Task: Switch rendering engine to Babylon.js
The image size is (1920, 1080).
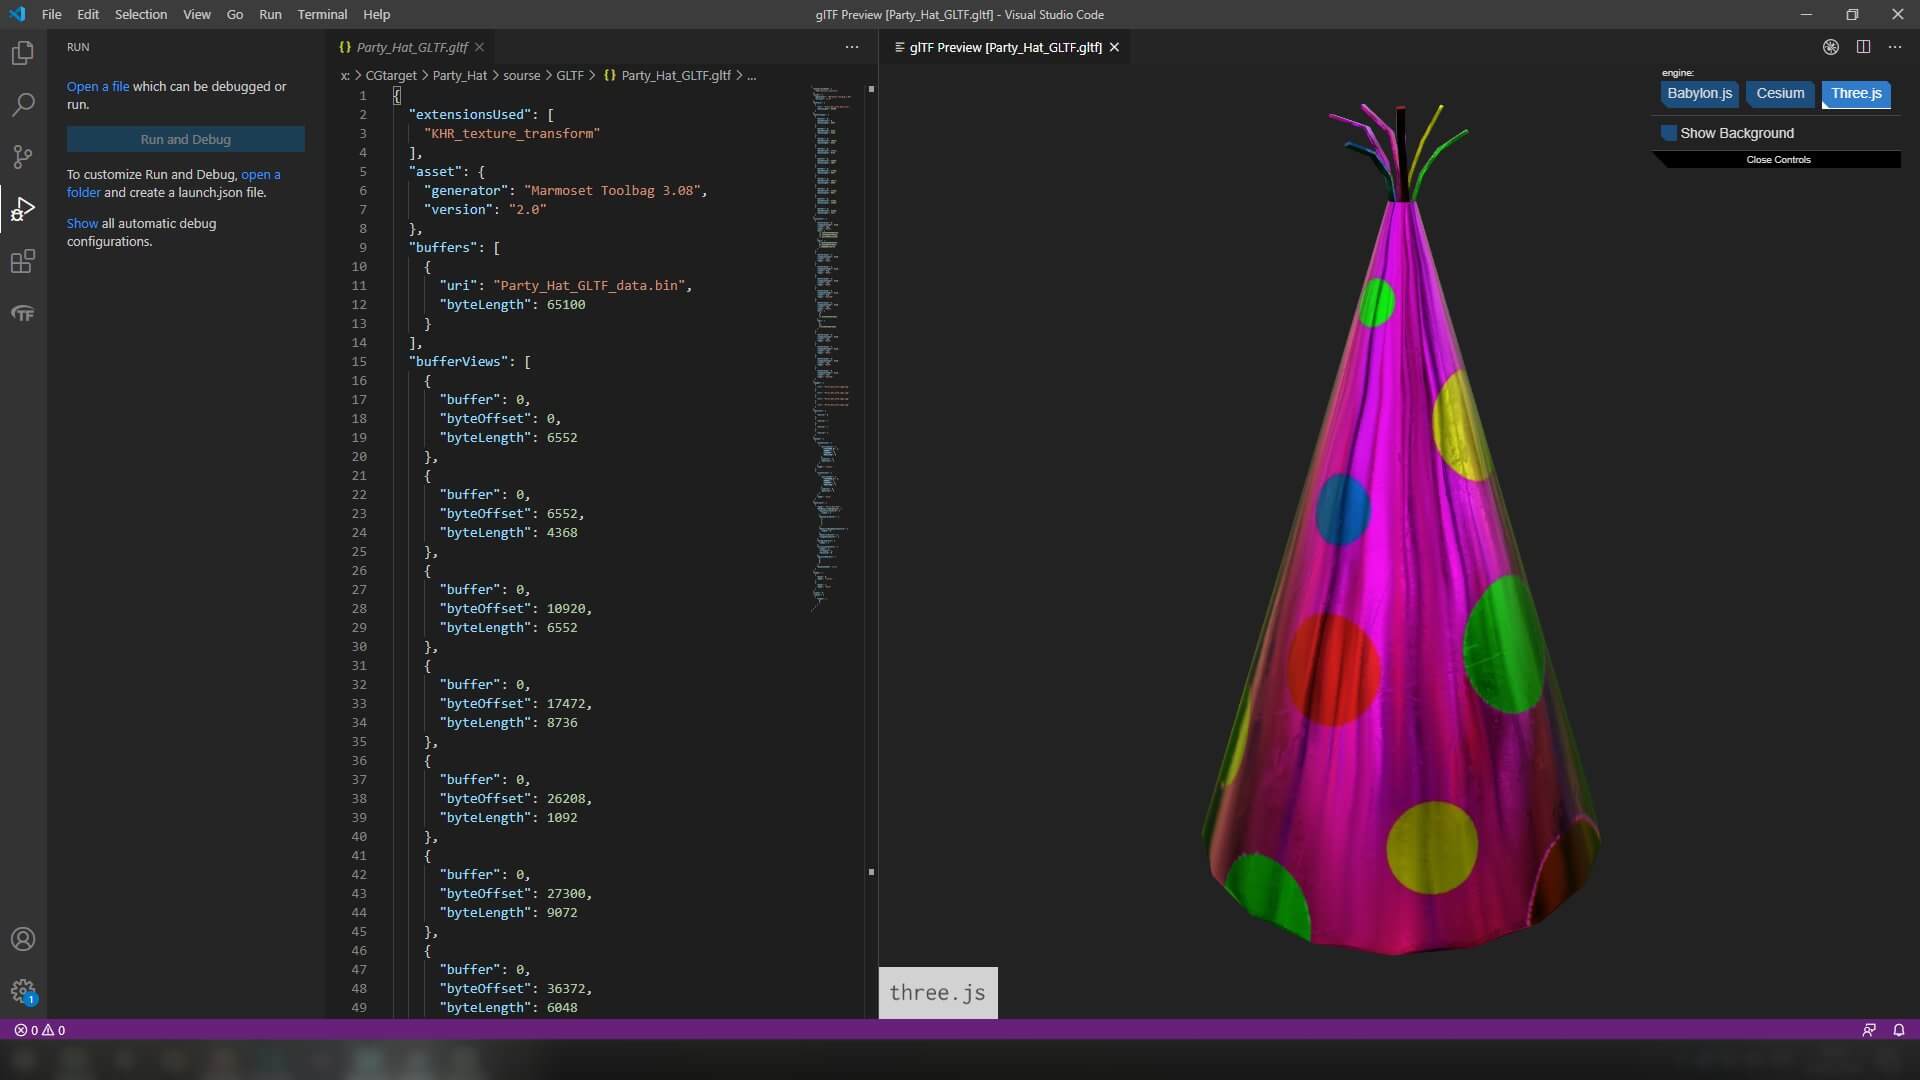Action: [x=1699, y=93]
